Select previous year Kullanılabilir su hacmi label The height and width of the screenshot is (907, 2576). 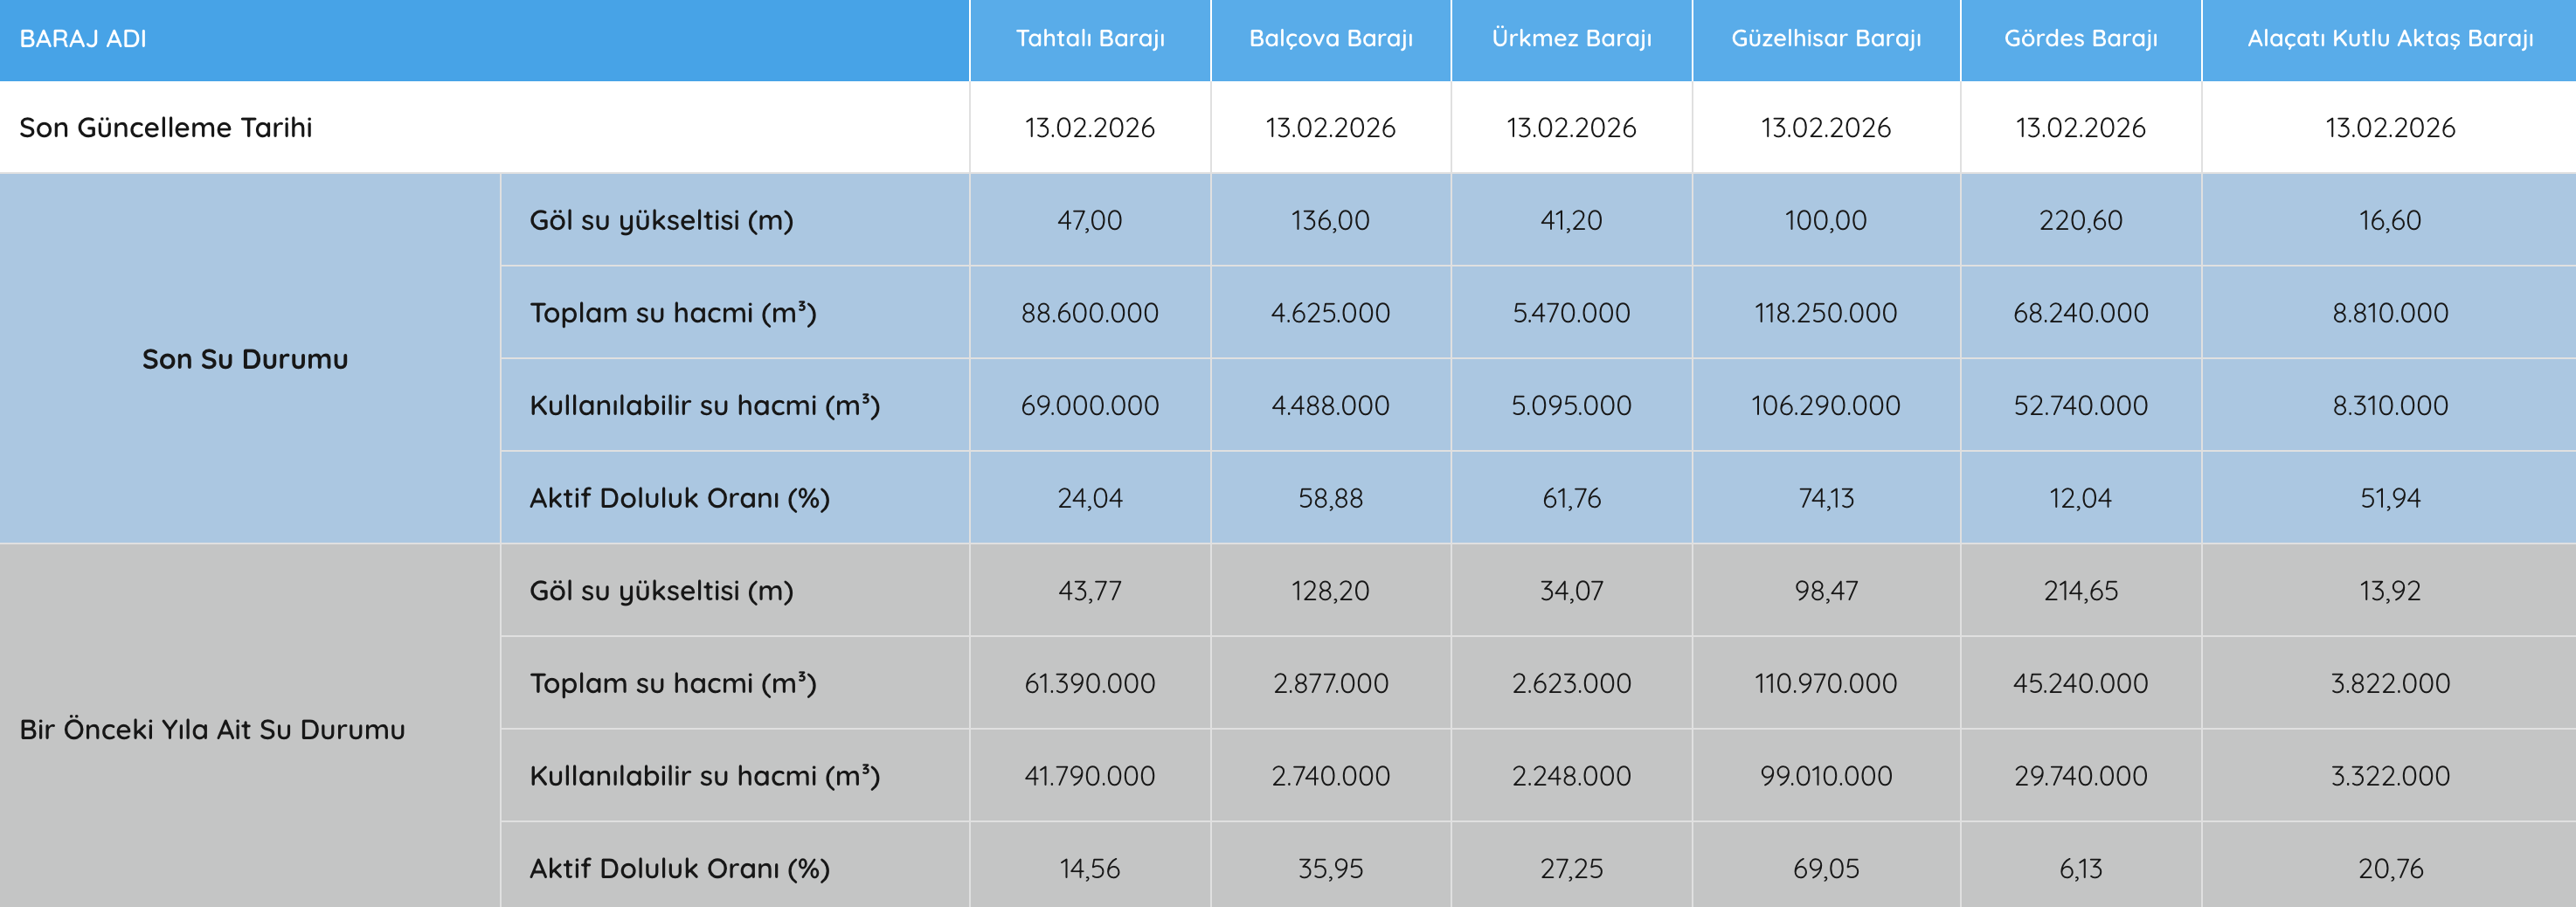pos(704,776)
